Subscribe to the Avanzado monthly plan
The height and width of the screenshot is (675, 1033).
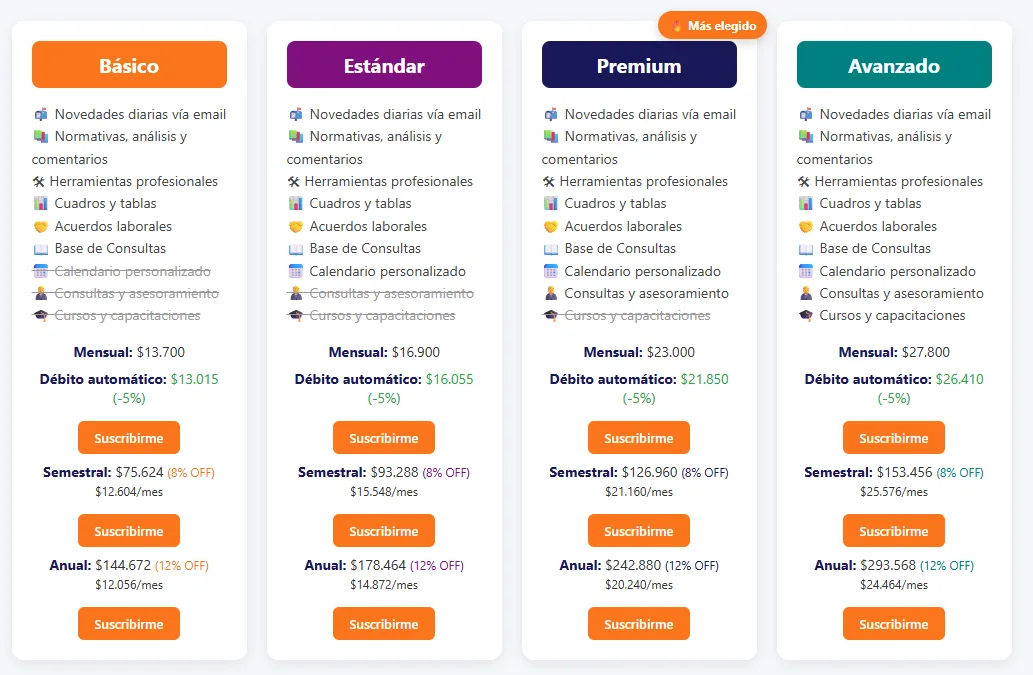894,438
